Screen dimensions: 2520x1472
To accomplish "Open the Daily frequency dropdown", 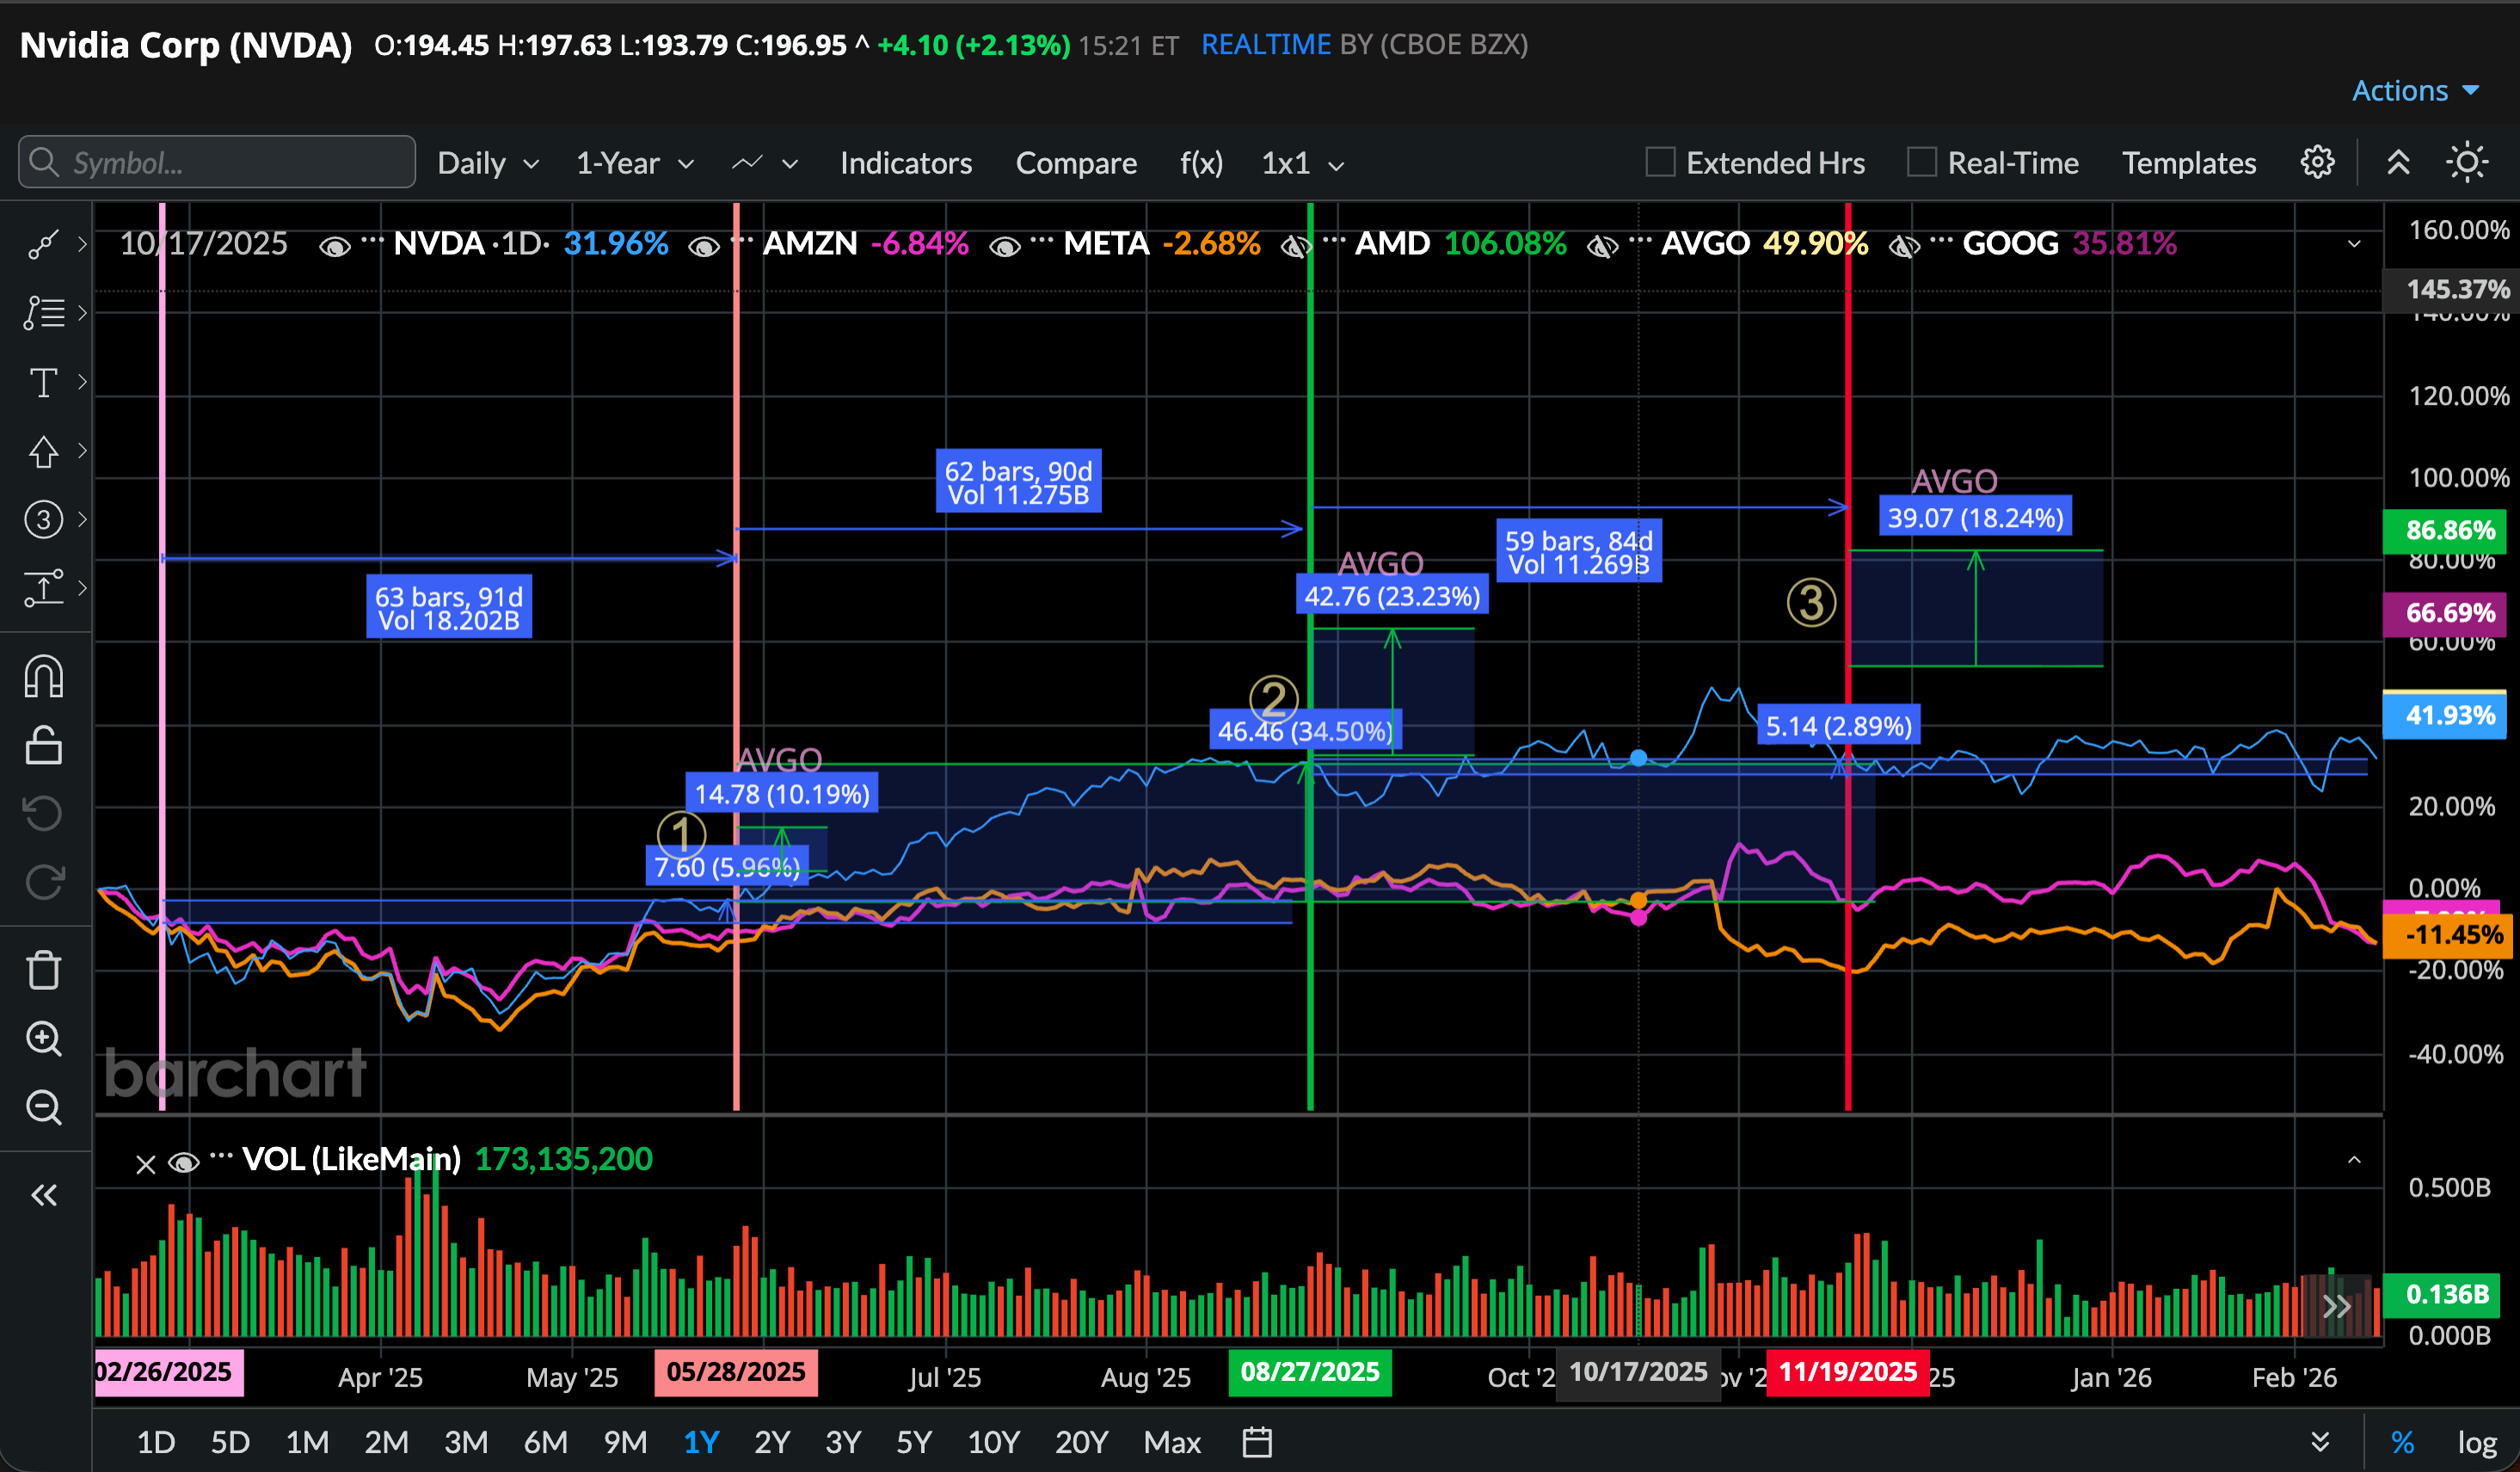I will pyautogui.click(x=488, y=163).
